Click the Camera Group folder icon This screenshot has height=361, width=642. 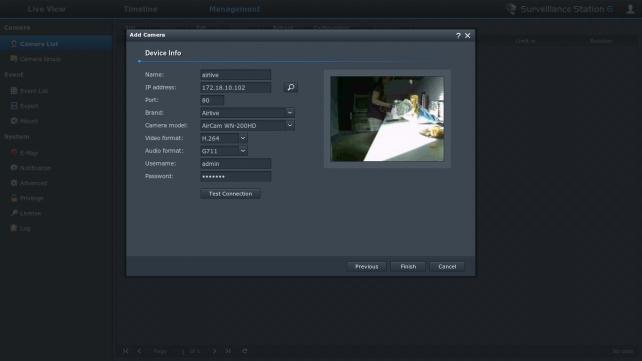[14, 59]
